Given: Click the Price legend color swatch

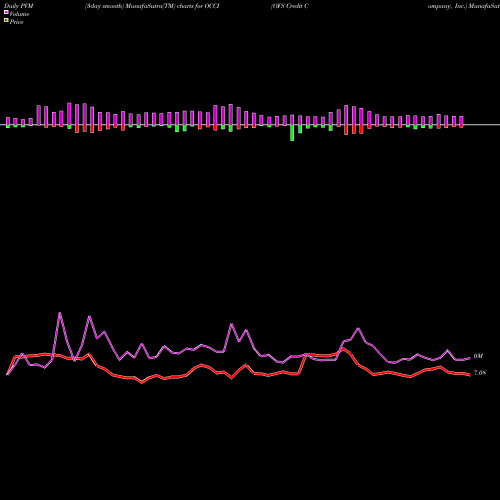Looking at the screenshot, I should (6, 21).
